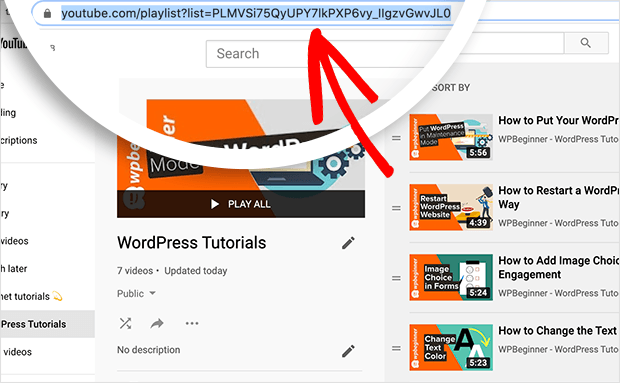
Task: Open Watch later in the sidebar
Action: tap(14, 269)
